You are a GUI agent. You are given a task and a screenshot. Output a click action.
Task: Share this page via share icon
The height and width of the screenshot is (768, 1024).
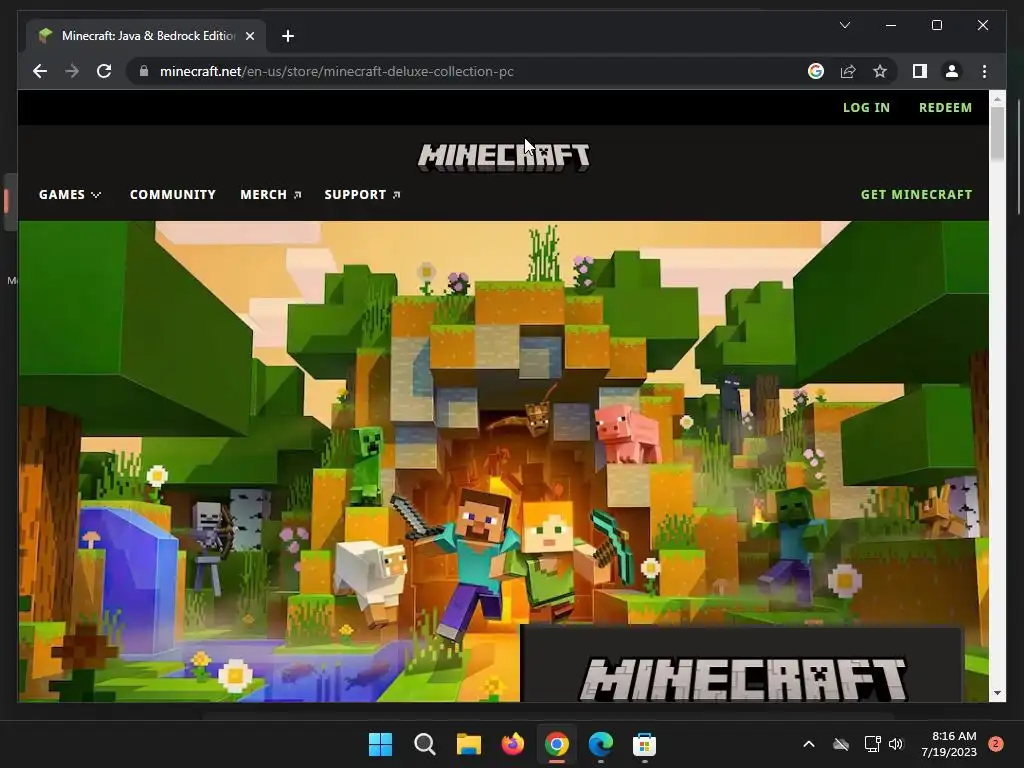point(848,71)
